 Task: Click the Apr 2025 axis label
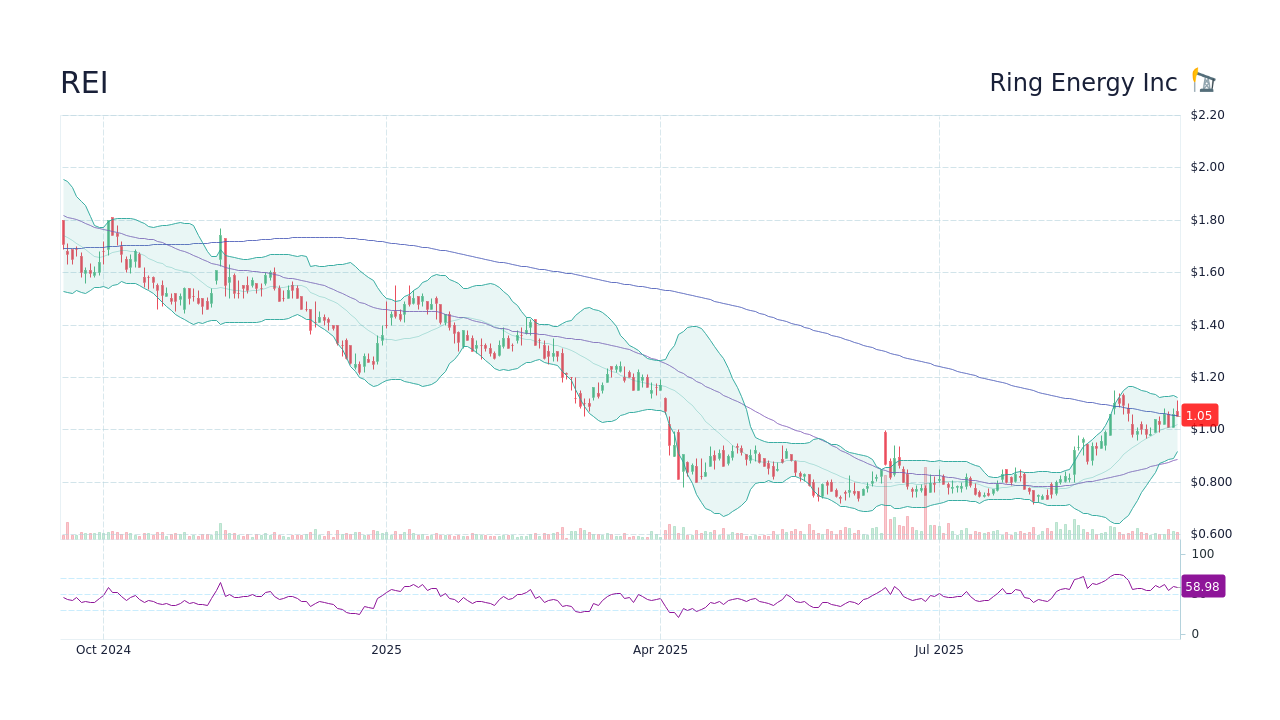pyautogui.click(x=660, y=649)
